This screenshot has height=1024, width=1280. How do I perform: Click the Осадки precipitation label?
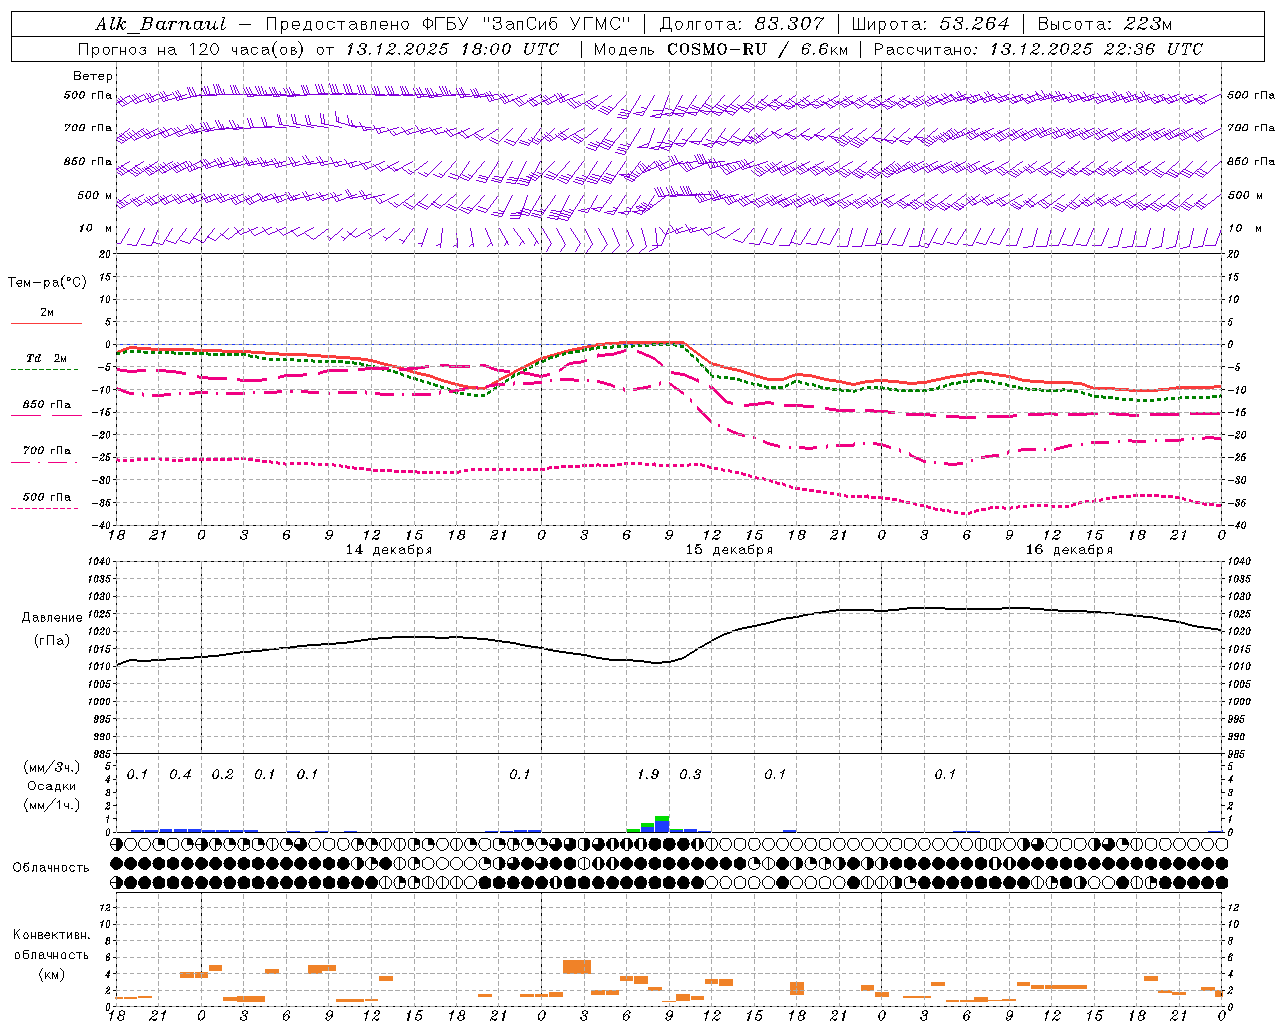(51, 786)
